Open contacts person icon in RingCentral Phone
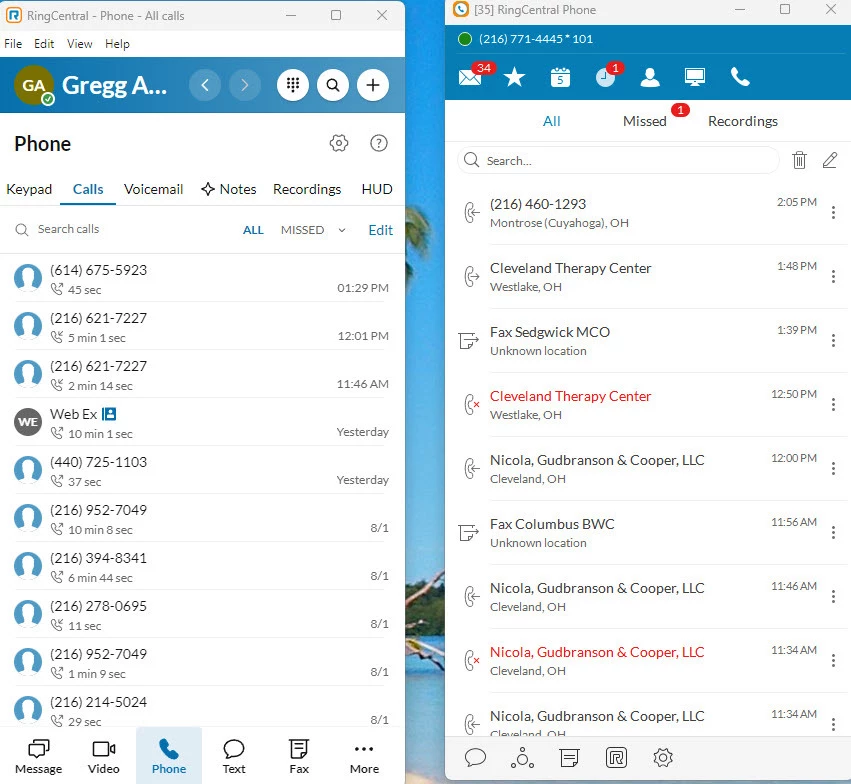This screenshot has height=784, width=851. pos(650,77)
